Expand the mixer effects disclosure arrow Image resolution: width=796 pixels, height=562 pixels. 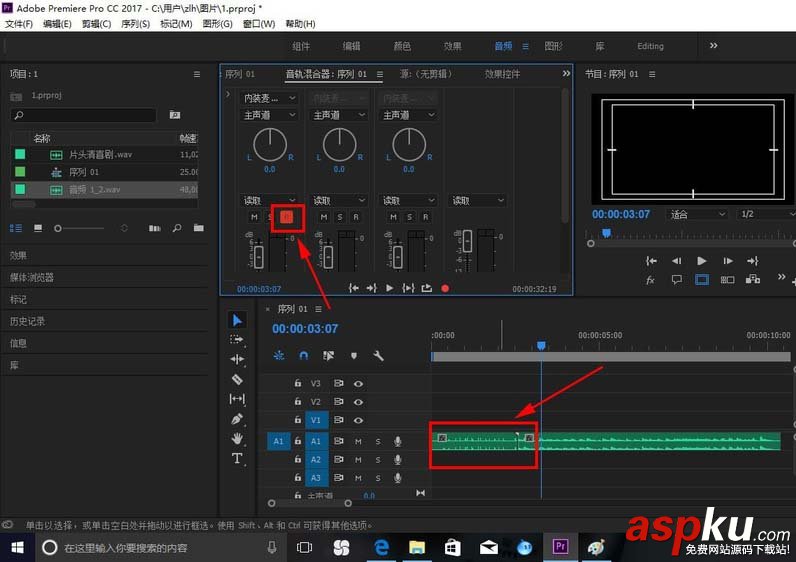[x=228, y=94]
